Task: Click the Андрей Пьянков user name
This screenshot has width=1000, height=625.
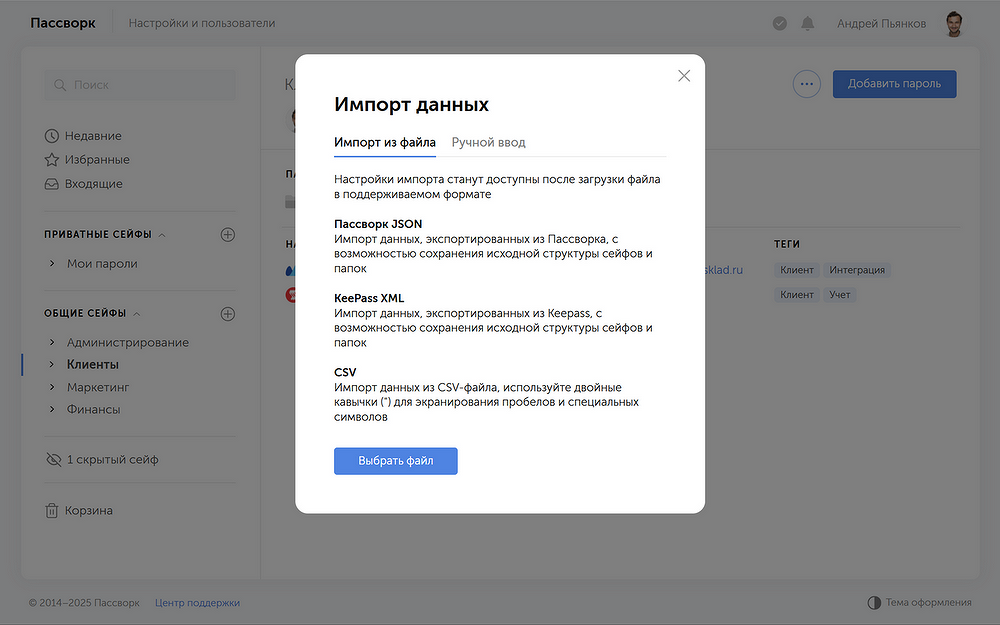Action: coord(881,24)
